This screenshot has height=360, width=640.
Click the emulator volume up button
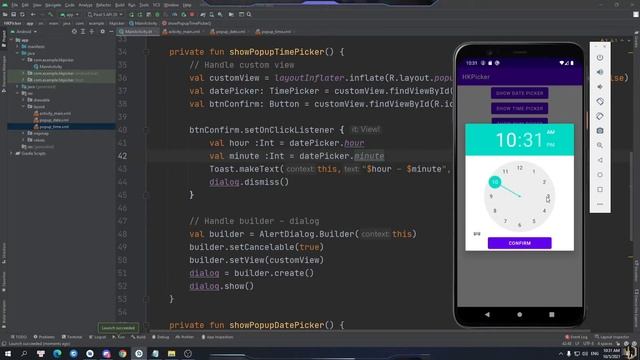[600, 72]
